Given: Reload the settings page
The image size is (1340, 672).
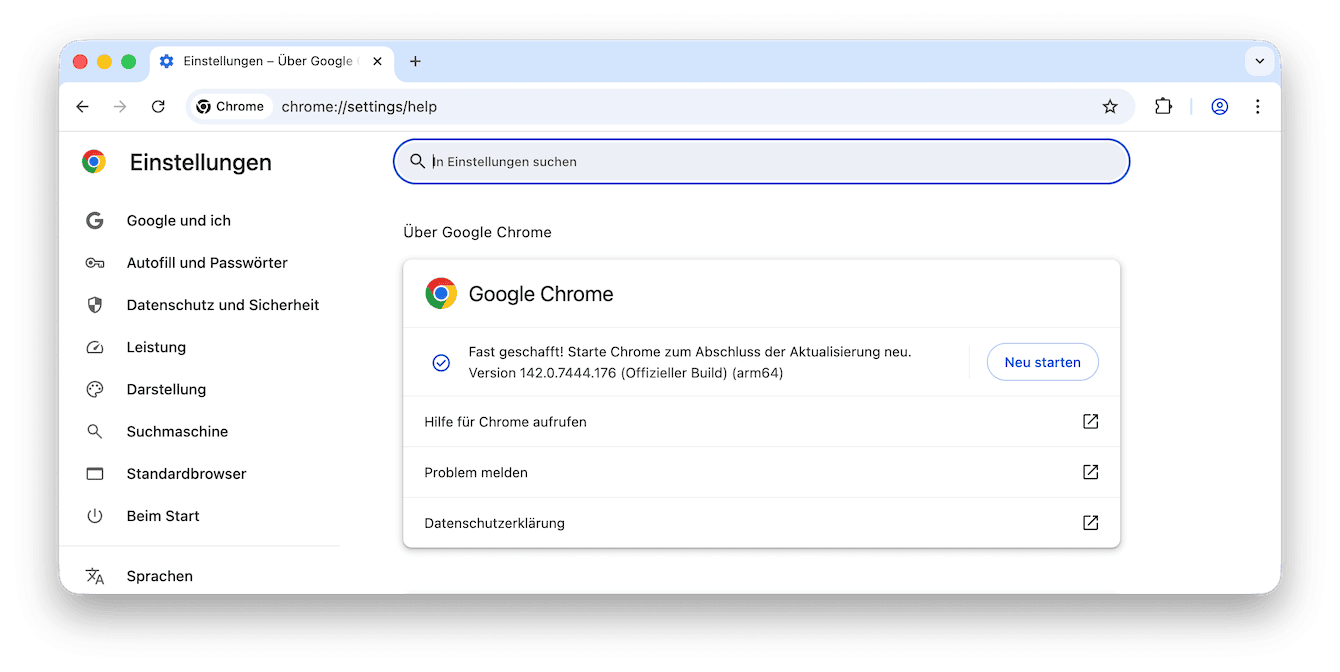Looking at the screenshot, I should [x=158, y=106].
